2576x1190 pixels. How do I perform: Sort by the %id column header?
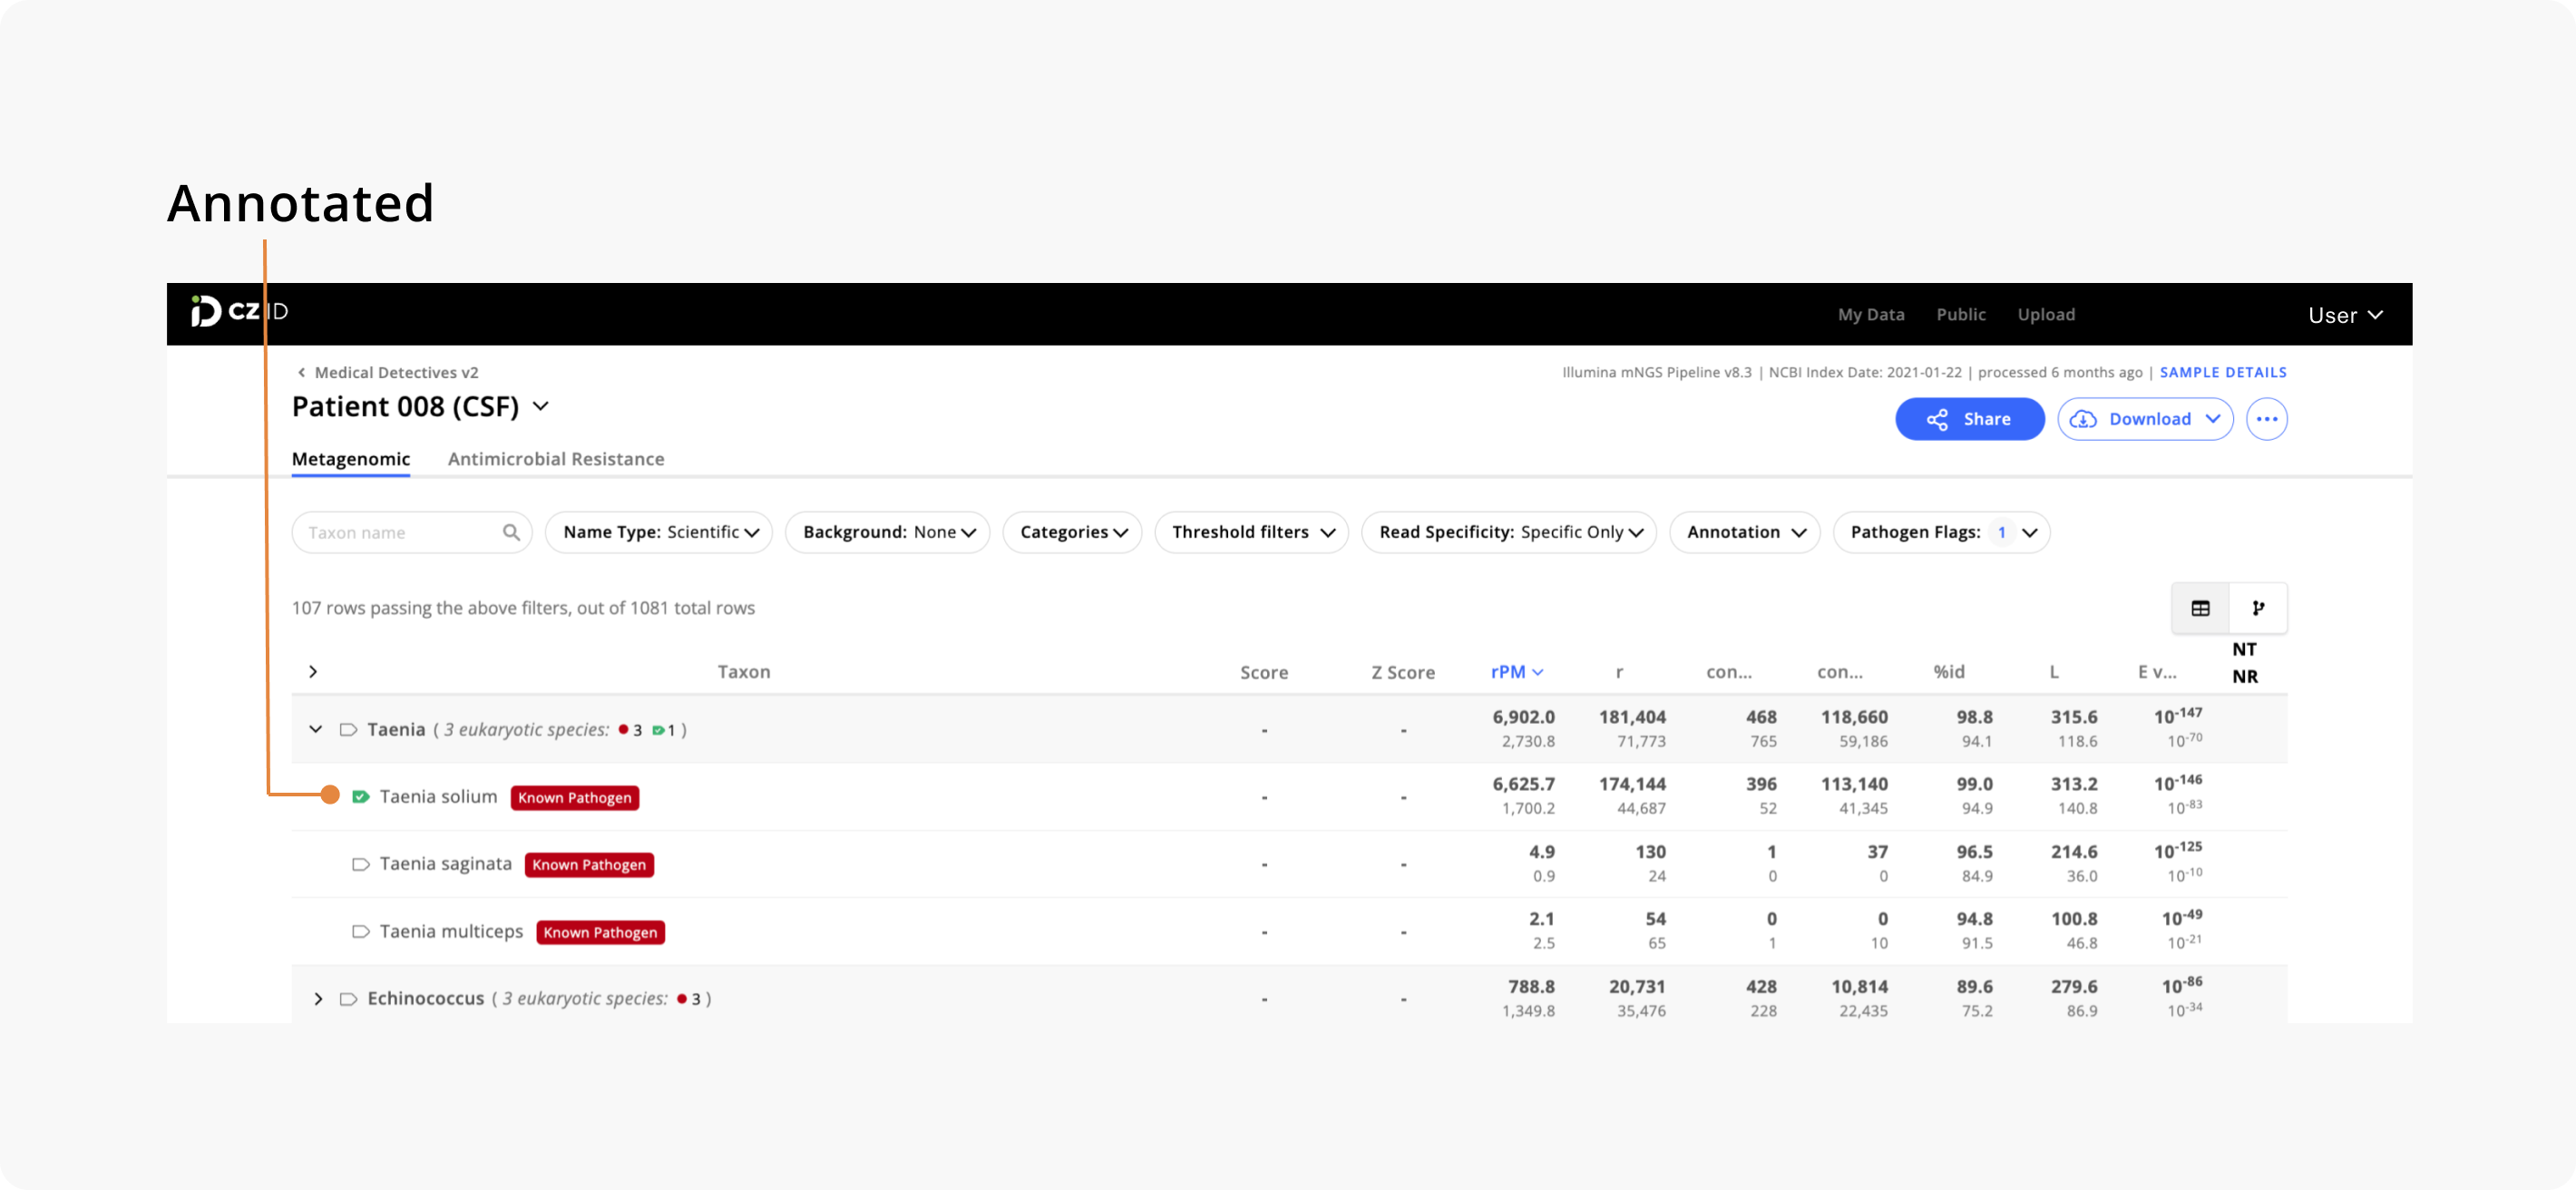point(1948,672)
